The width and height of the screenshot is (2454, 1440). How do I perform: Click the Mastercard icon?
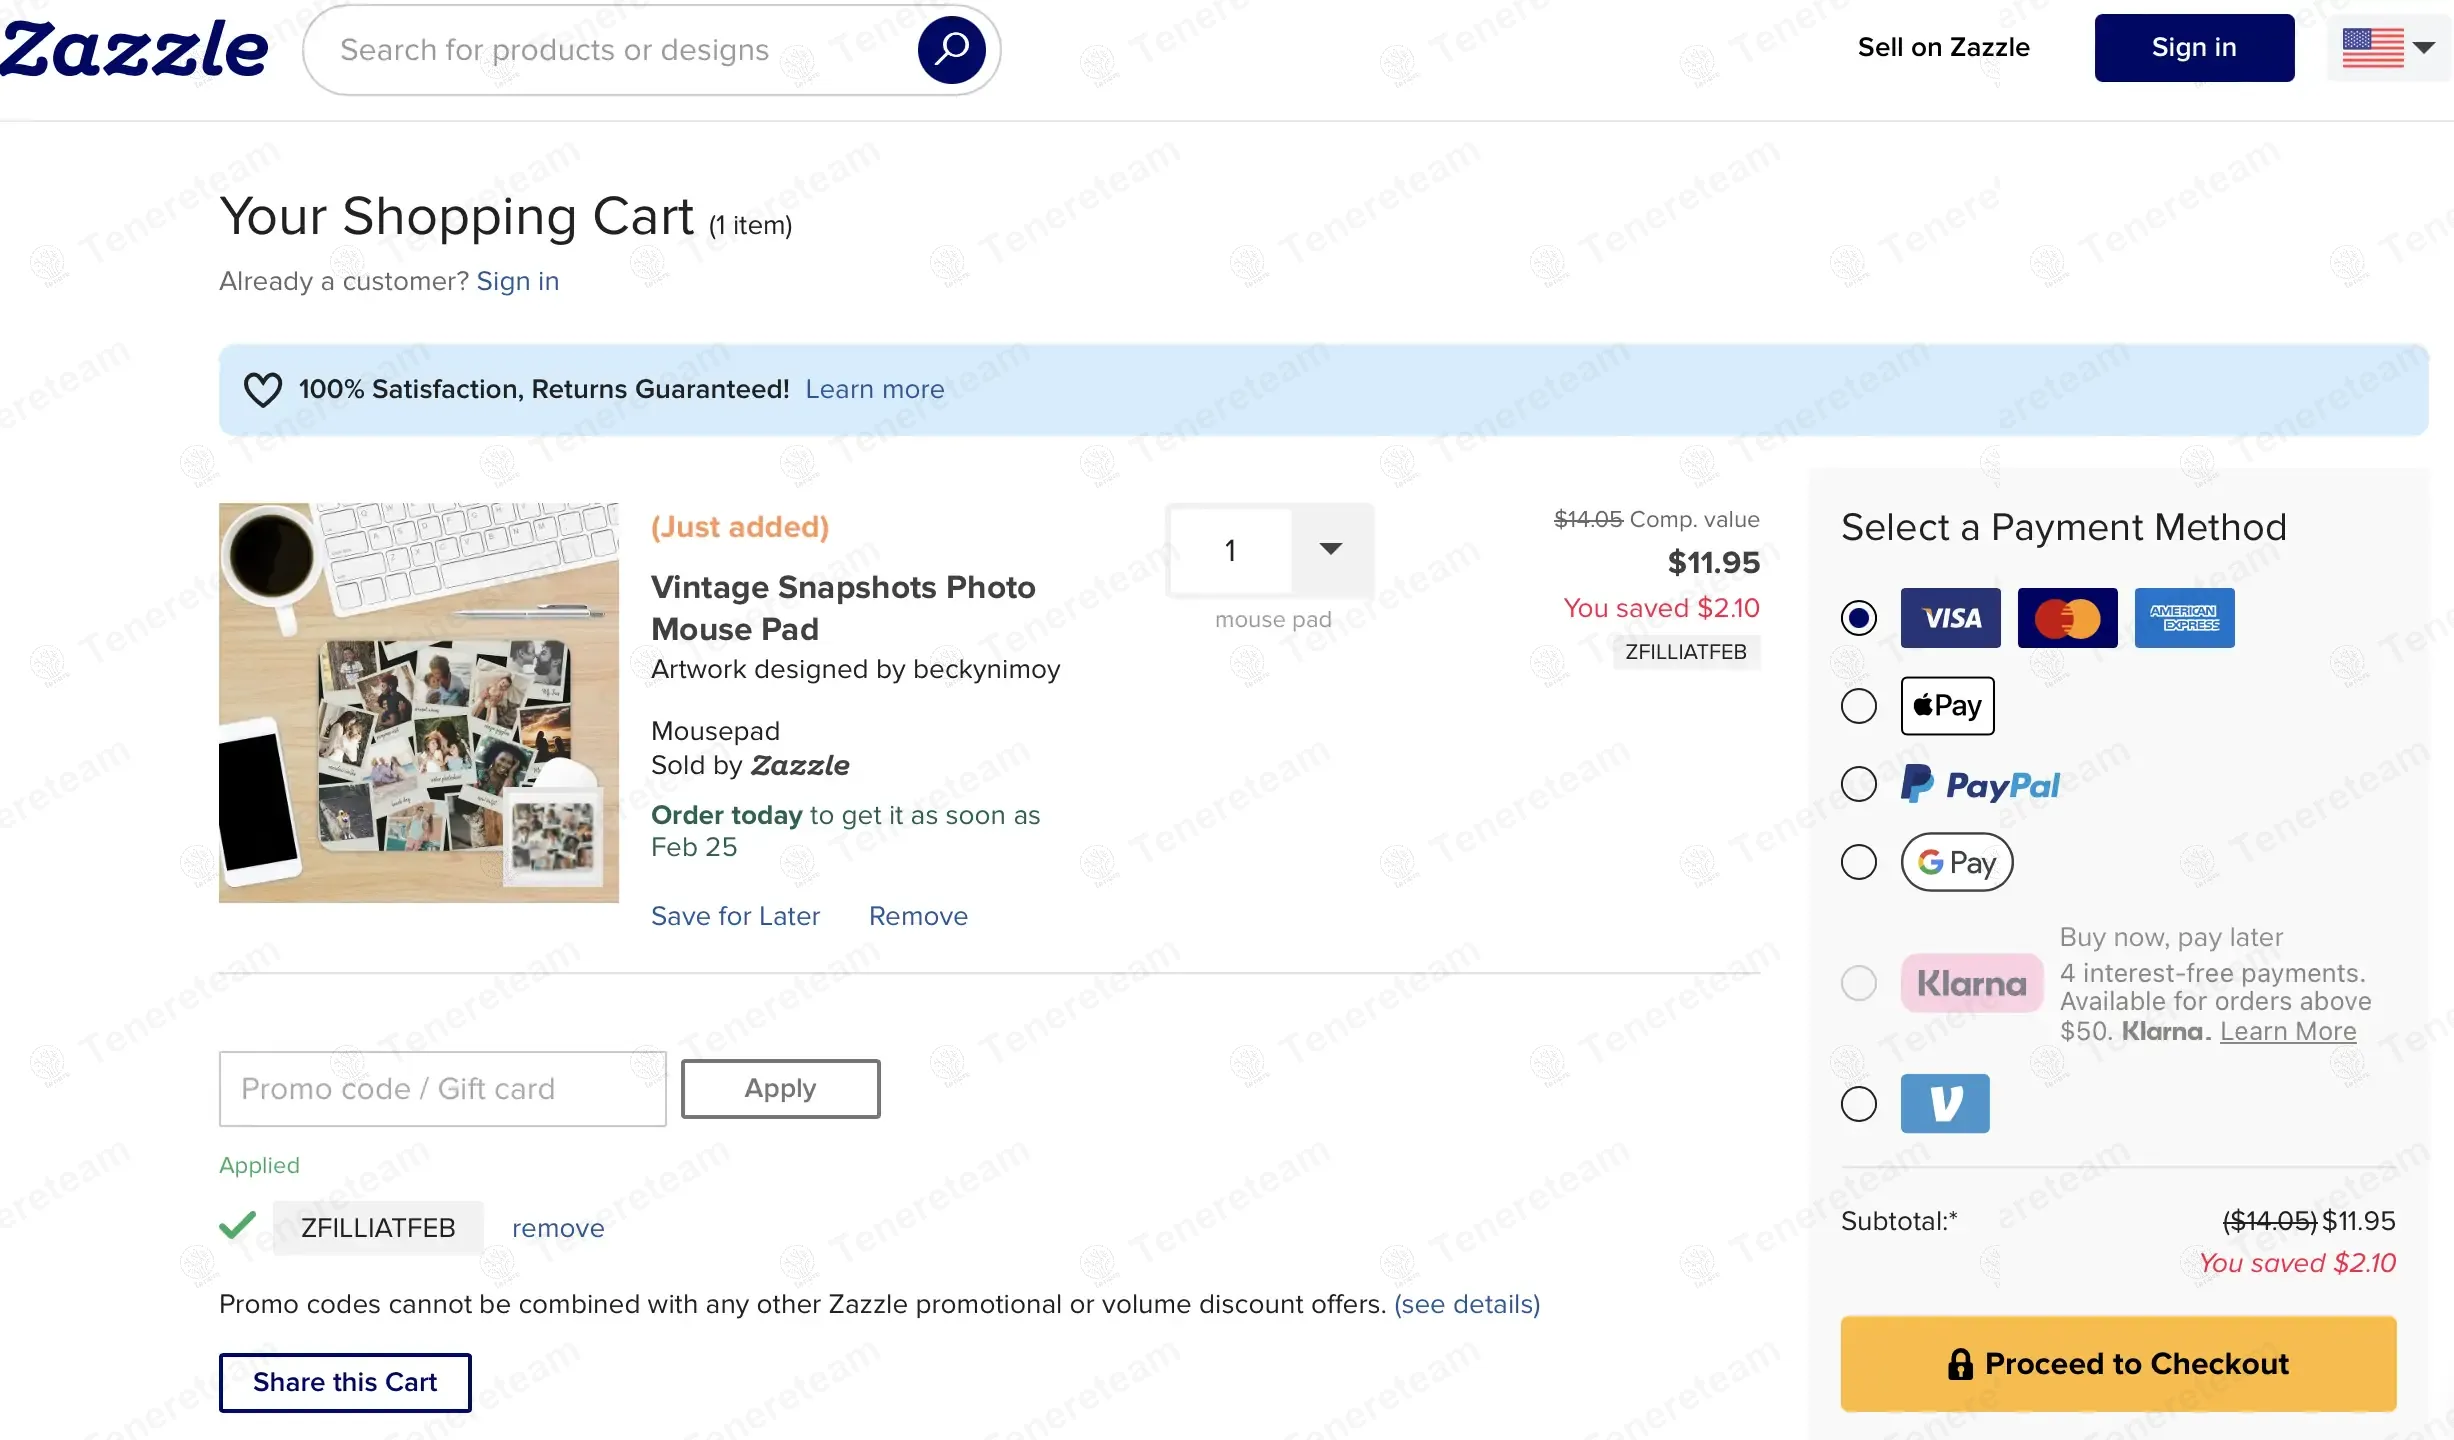click(2067, 618)
